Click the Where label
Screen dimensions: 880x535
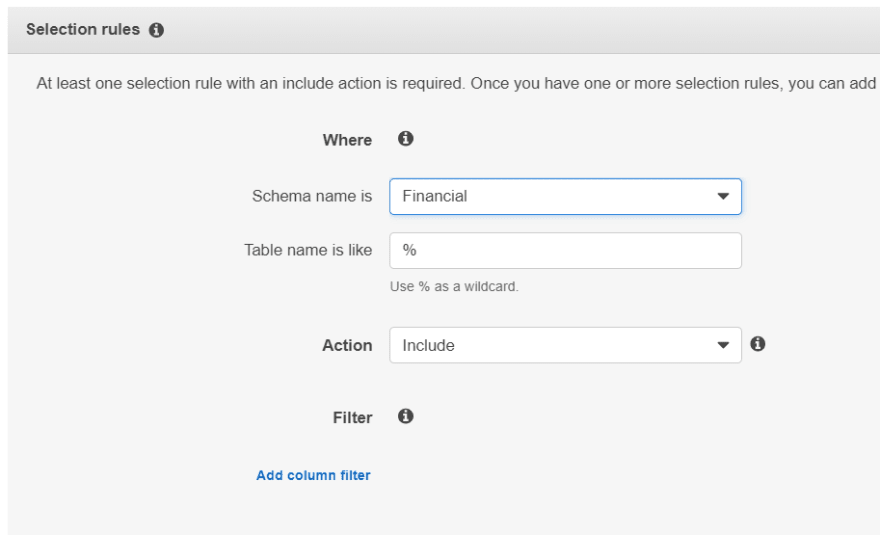(347, 140)
